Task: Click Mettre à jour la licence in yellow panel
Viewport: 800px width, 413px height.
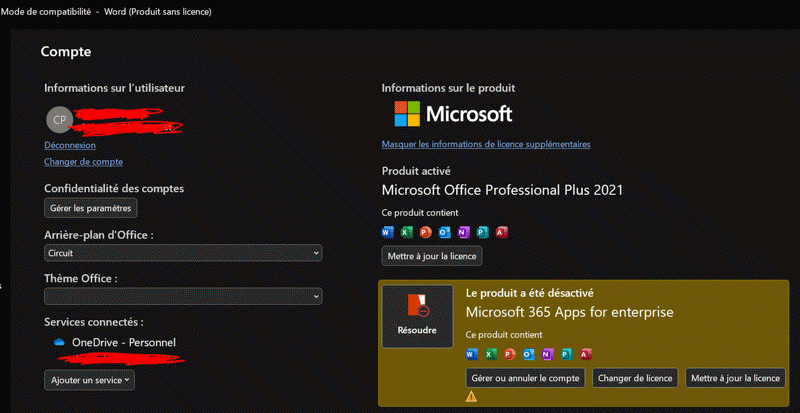Action: (735, 378)
